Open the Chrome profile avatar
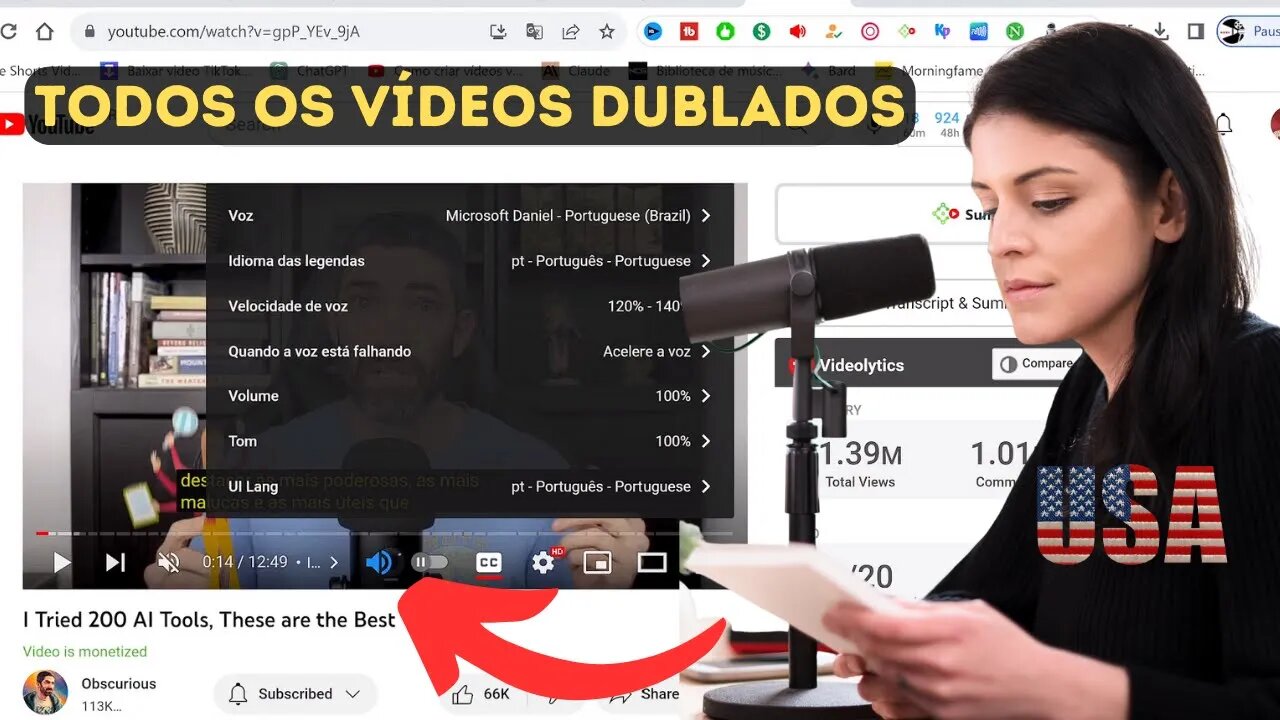The width and height of the screenshot is (1280, 720). pyautogui.click(x=1232, y=32)
